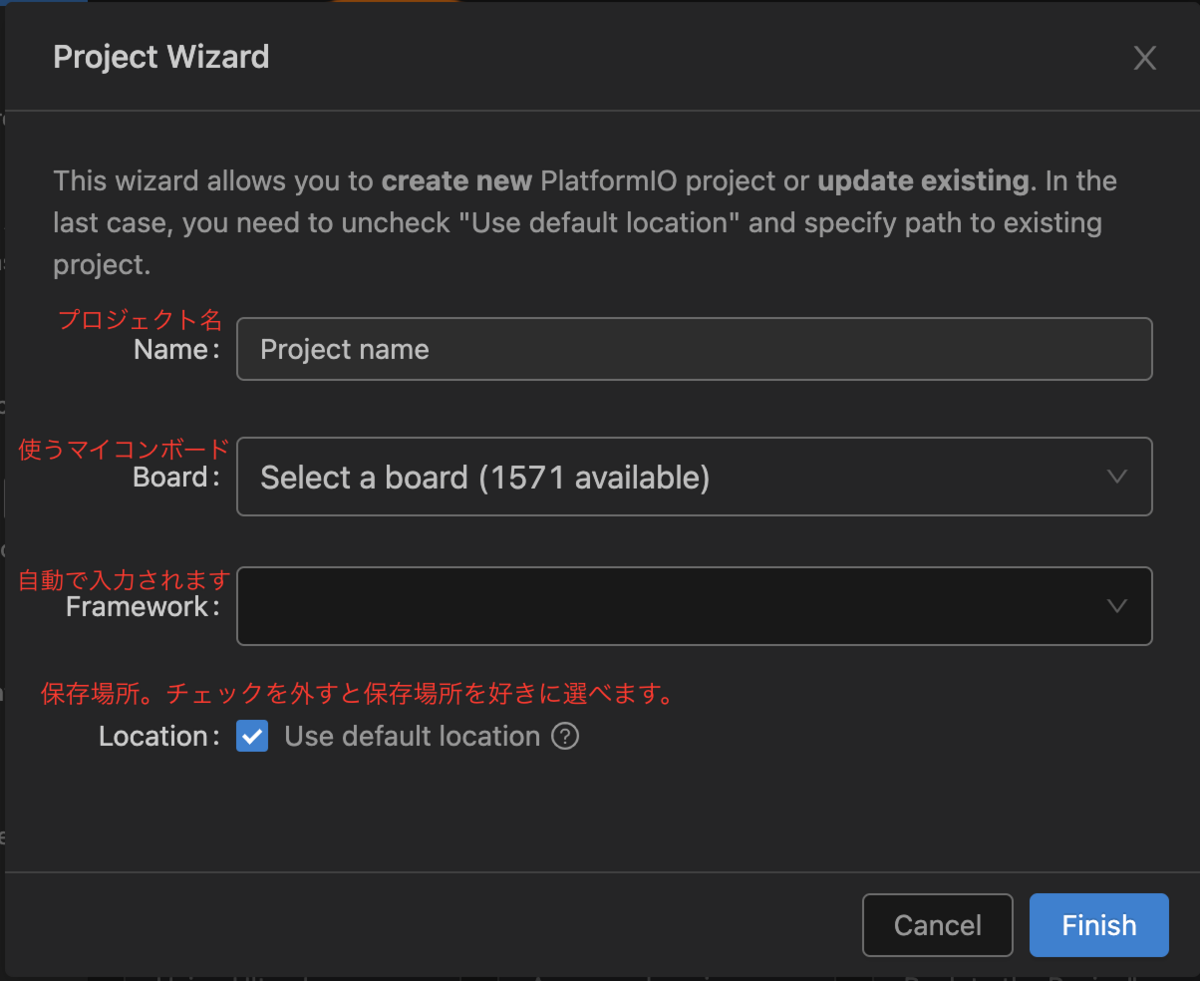Focus the Project name input field
The width and height of the screenshot is (1200, 981).
pyautogui.click(x=694, y=349)
